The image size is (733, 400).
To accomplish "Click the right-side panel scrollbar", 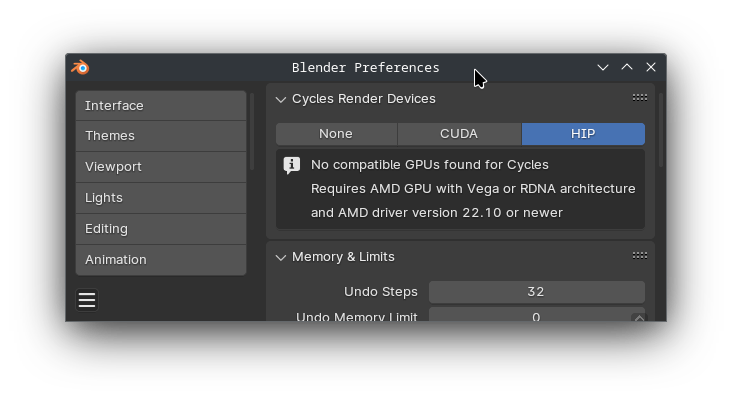I will [661, 130].
